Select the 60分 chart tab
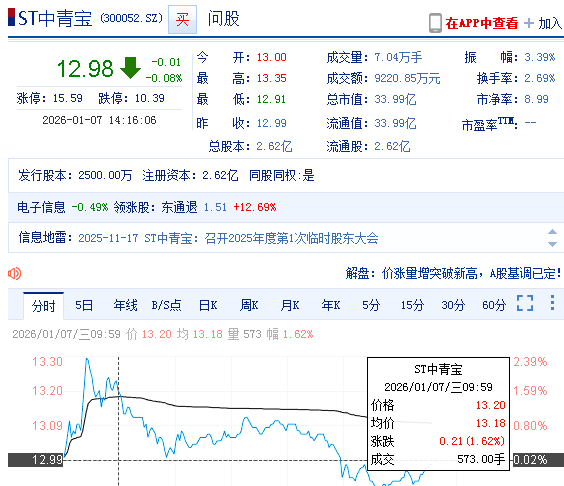The height and width of the screenshot is (486, 564). 494,305
